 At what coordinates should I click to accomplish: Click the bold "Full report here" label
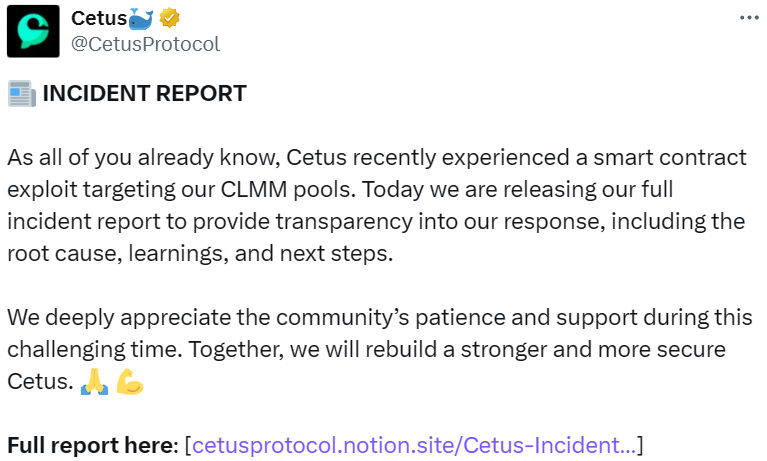coord(91,445)
